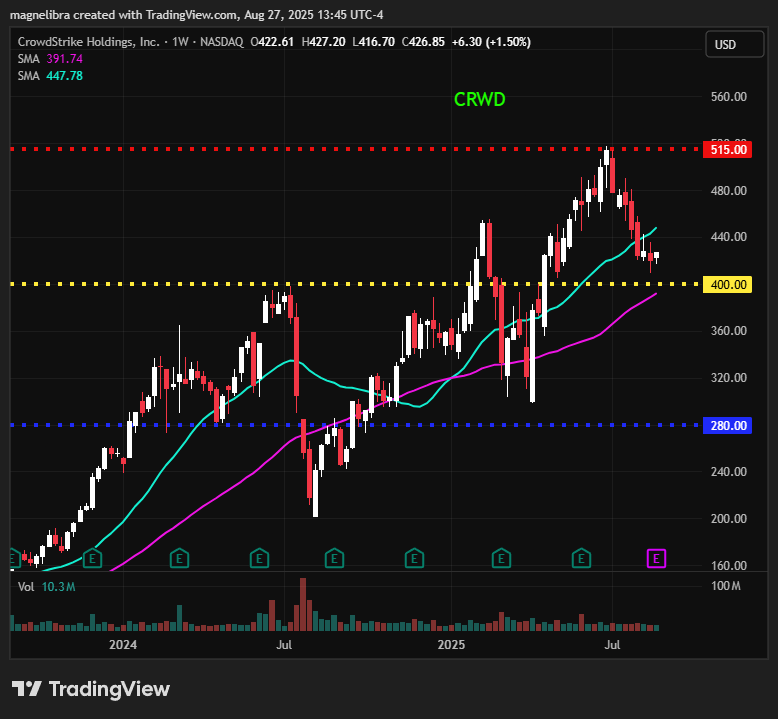778x719 pixels.
Task: Click the 320.00 price axis label
Action: click(728, 378)
